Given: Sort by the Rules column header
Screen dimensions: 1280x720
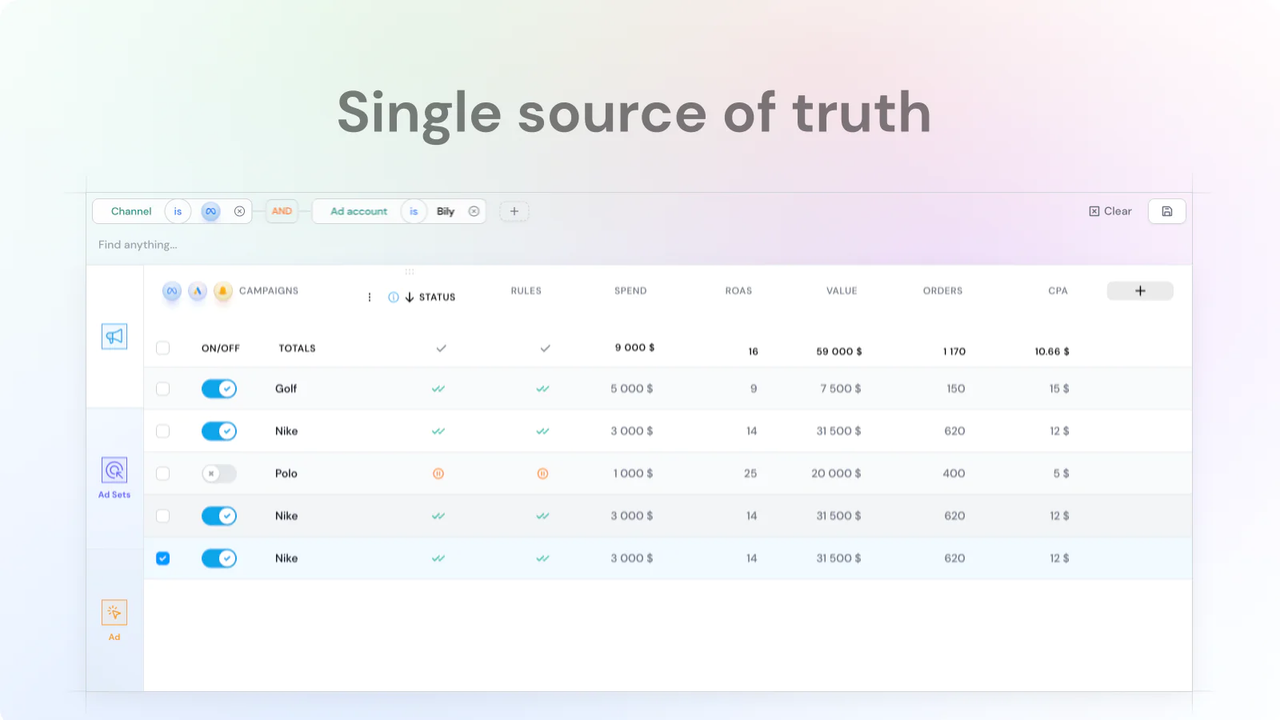Looking at the screenshot, I should [x=526, y=291].
